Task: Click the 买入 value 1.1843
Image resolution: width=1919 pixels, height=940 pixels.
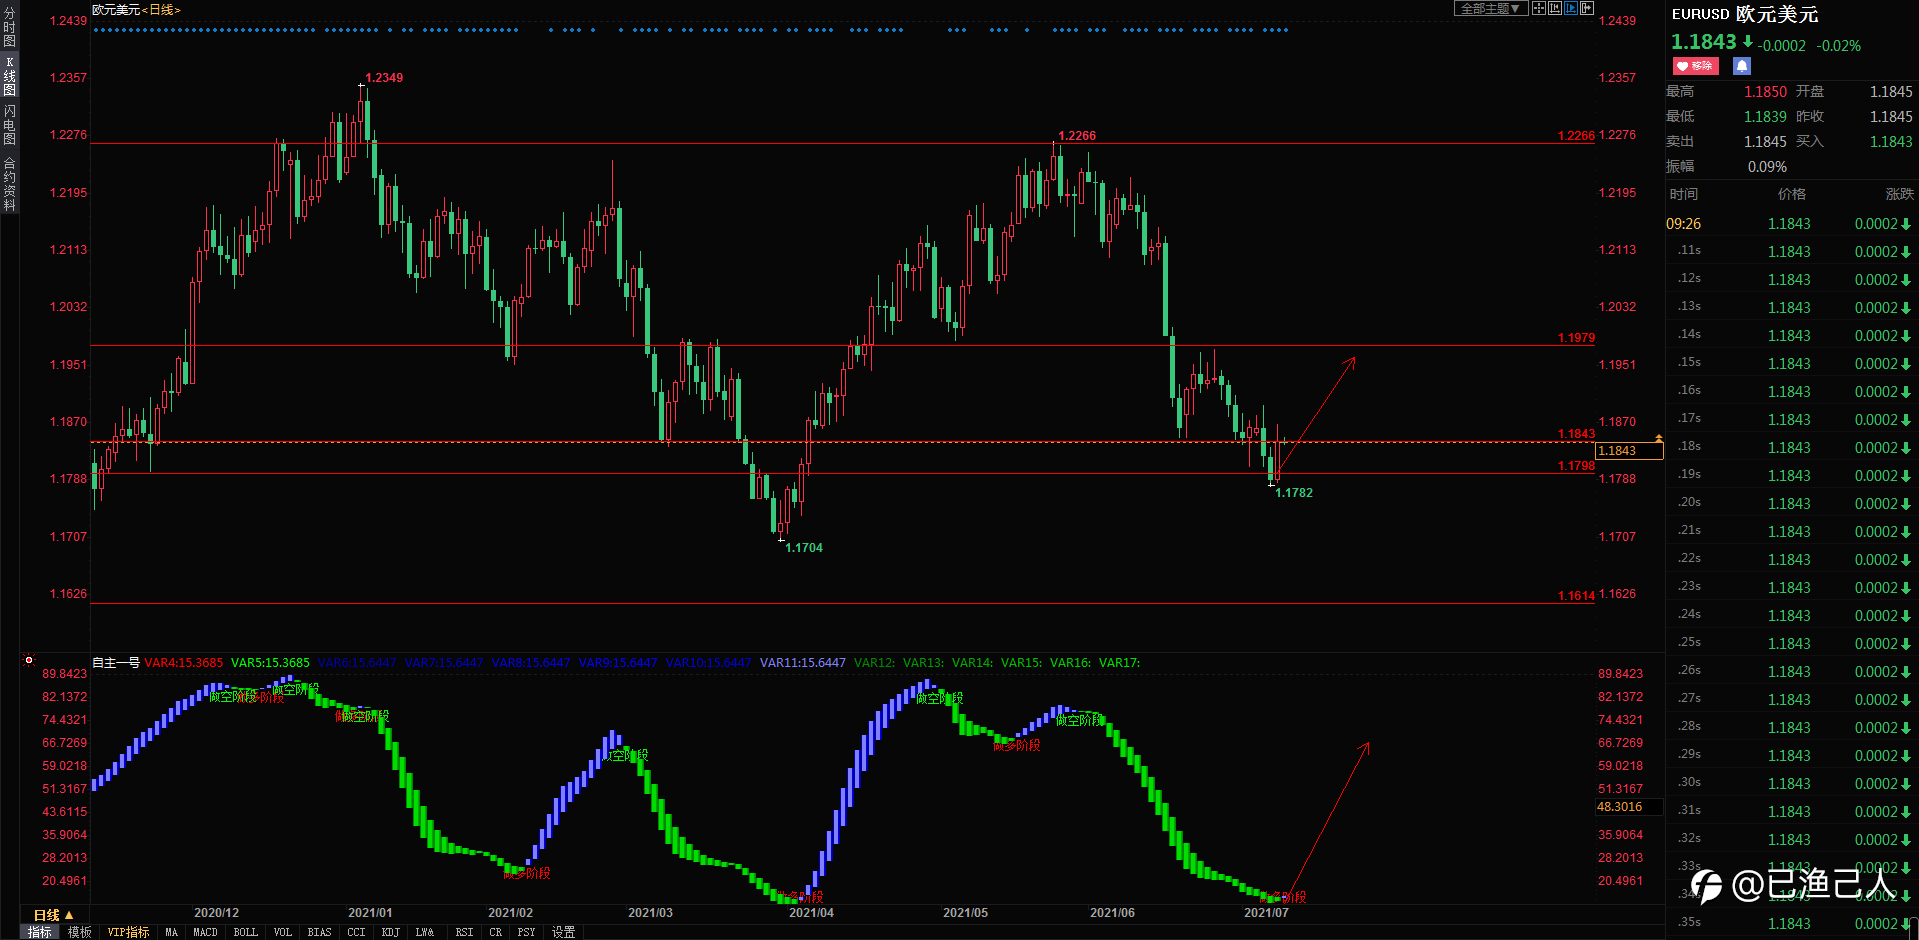Action: (x=1891, y=142)
